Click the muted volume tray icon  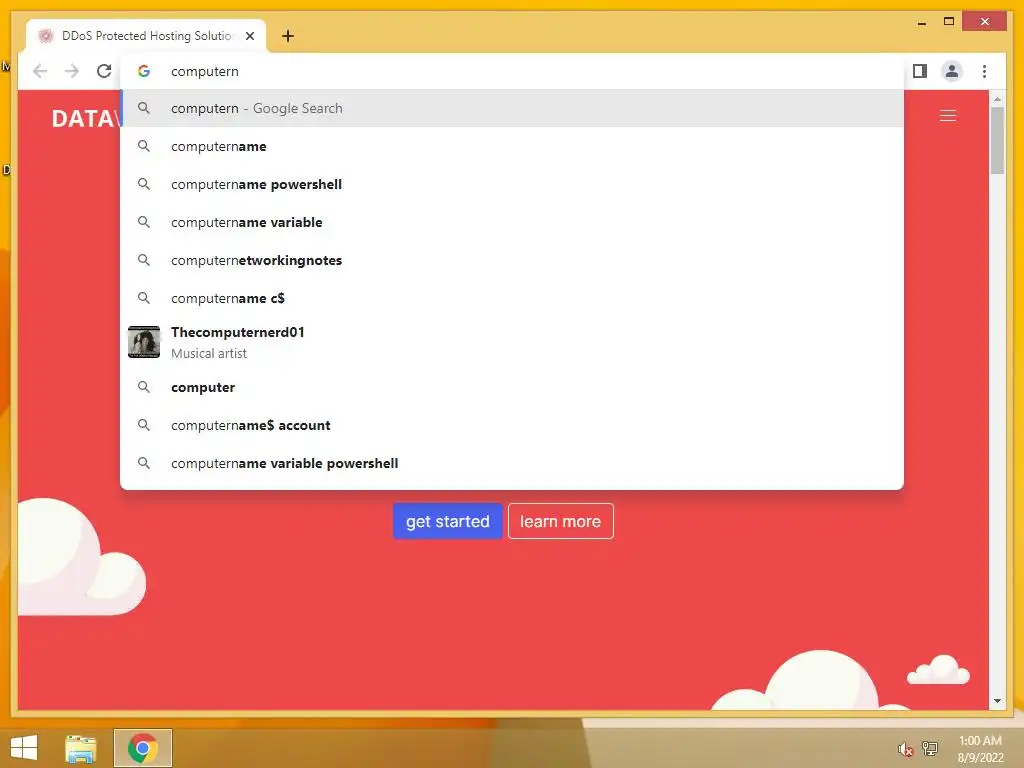click(904, 749)
